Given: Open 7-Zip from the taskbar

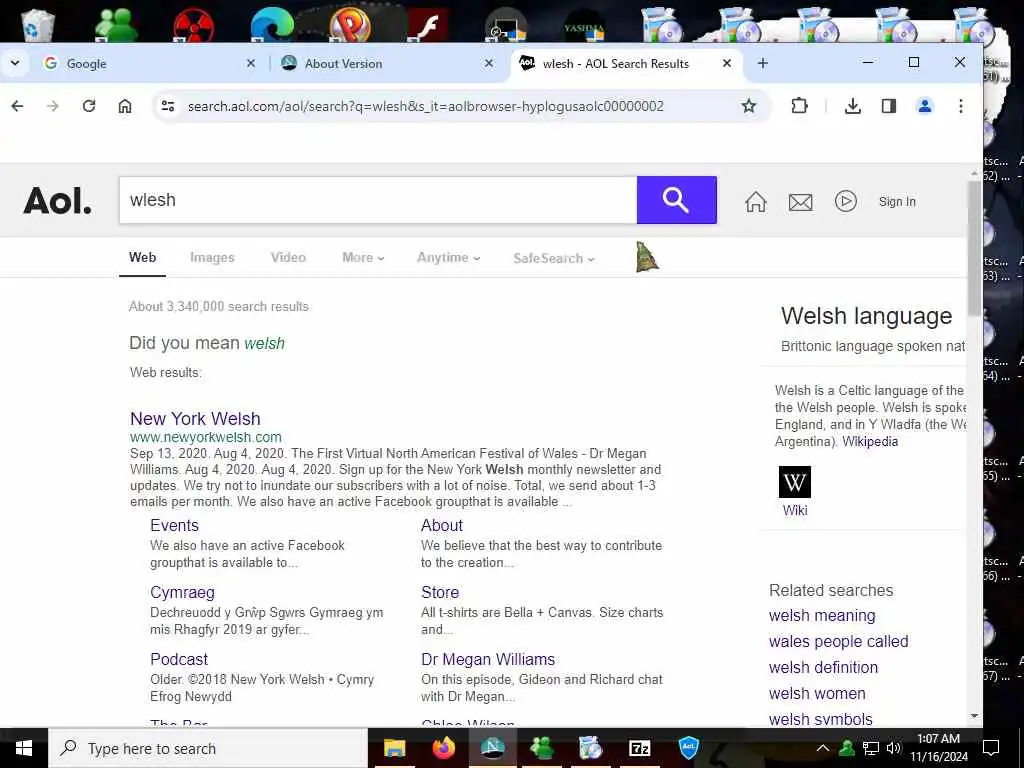Looking at the screenshot, I should (639, 748).
